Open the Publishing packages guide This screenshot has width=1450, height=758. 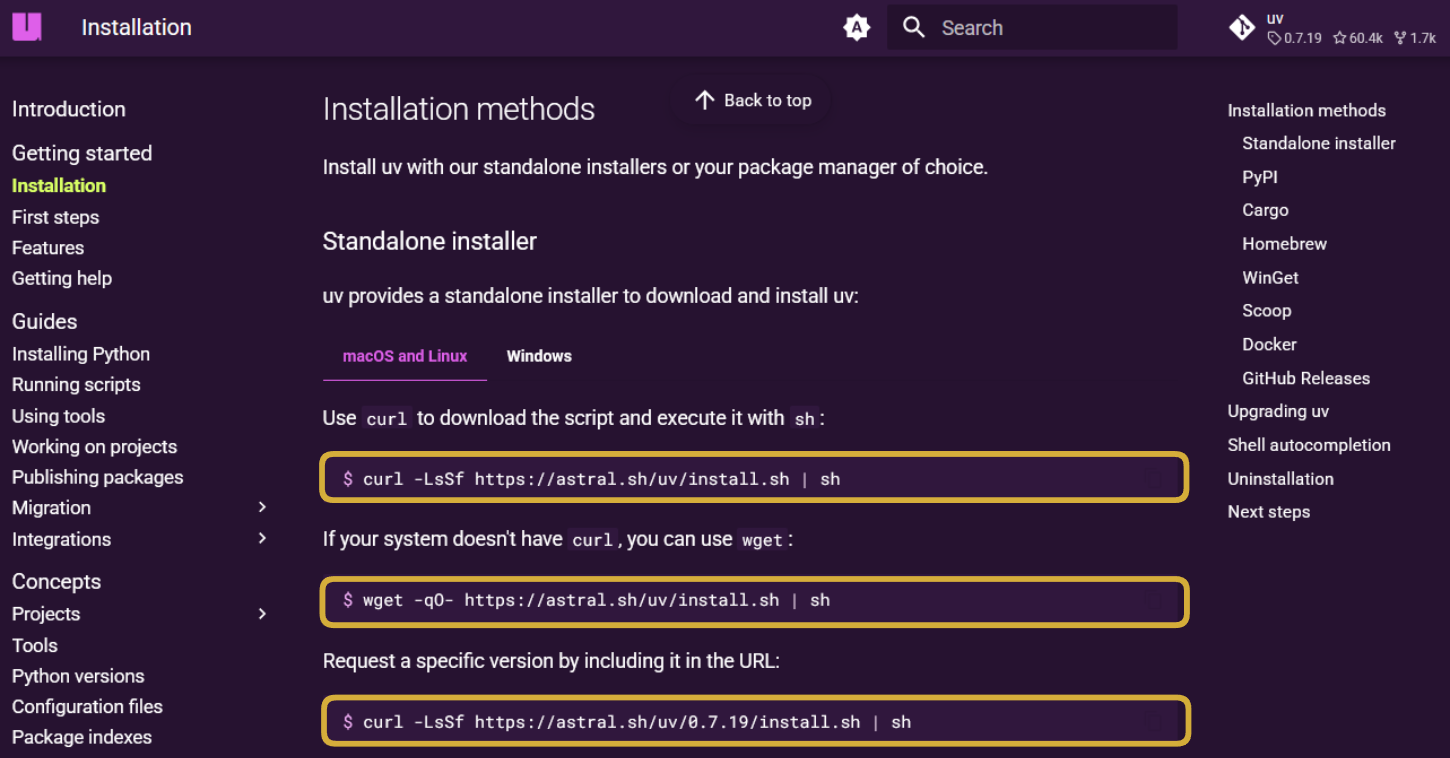pos(98,477)
